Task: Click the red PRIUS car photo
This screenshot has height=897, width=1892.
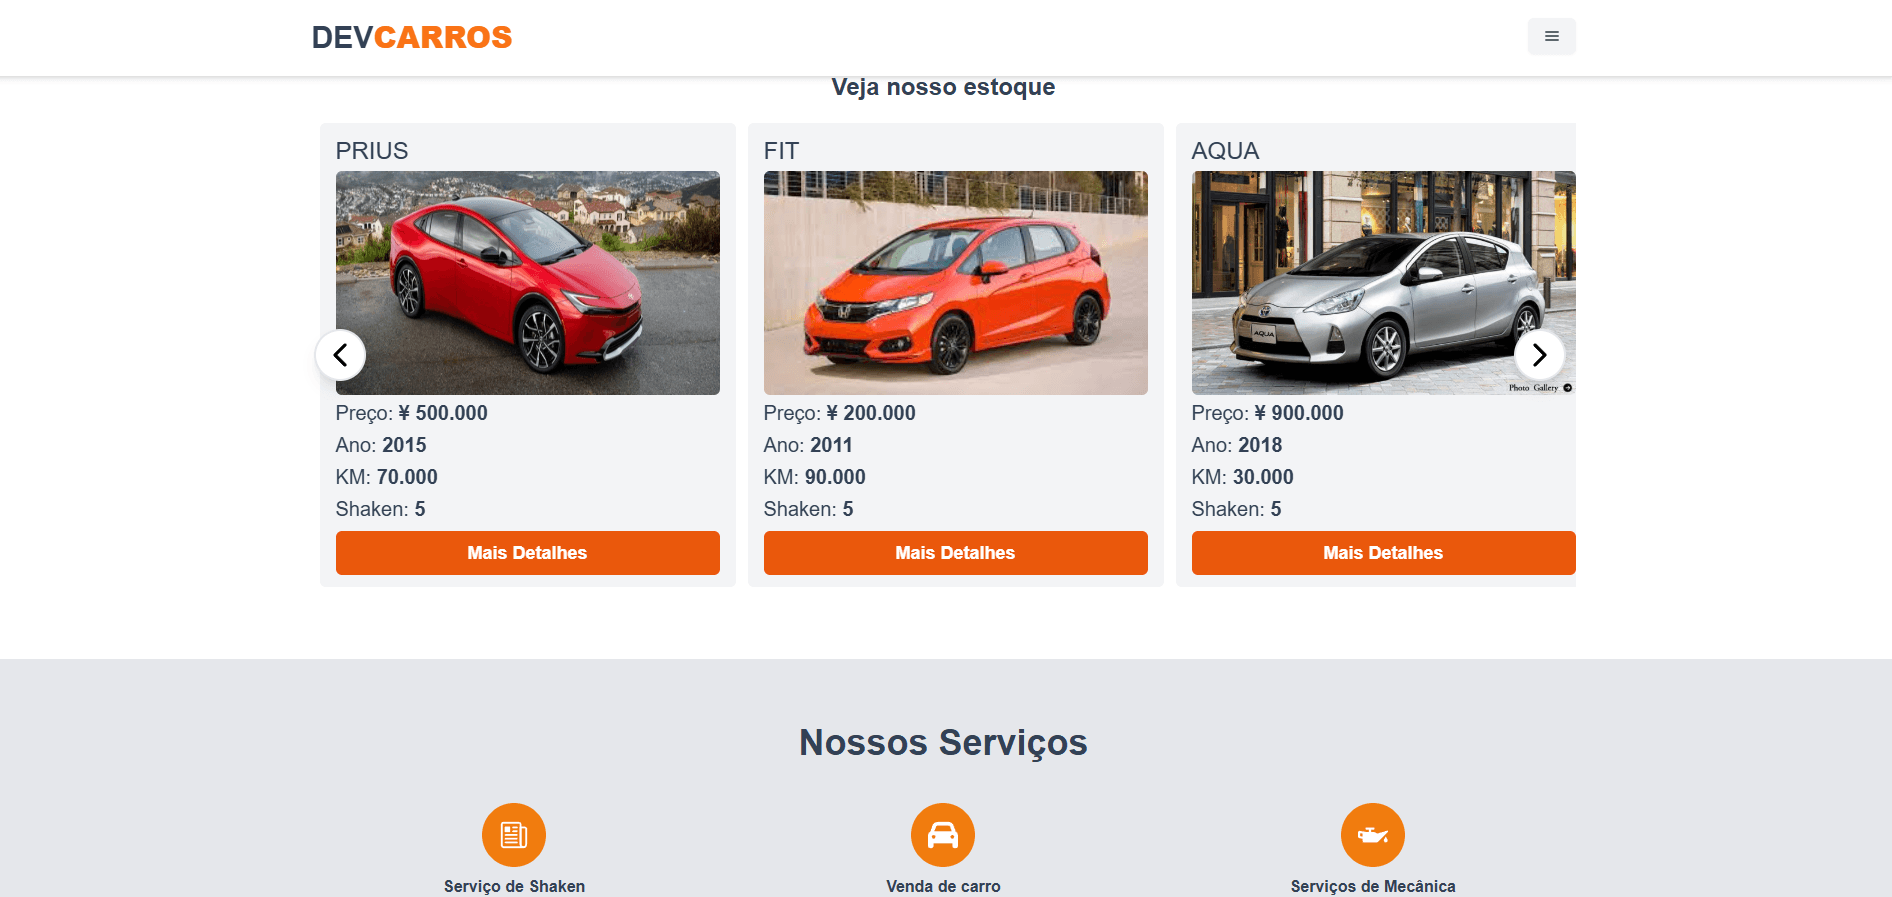Action: (527, 281)
